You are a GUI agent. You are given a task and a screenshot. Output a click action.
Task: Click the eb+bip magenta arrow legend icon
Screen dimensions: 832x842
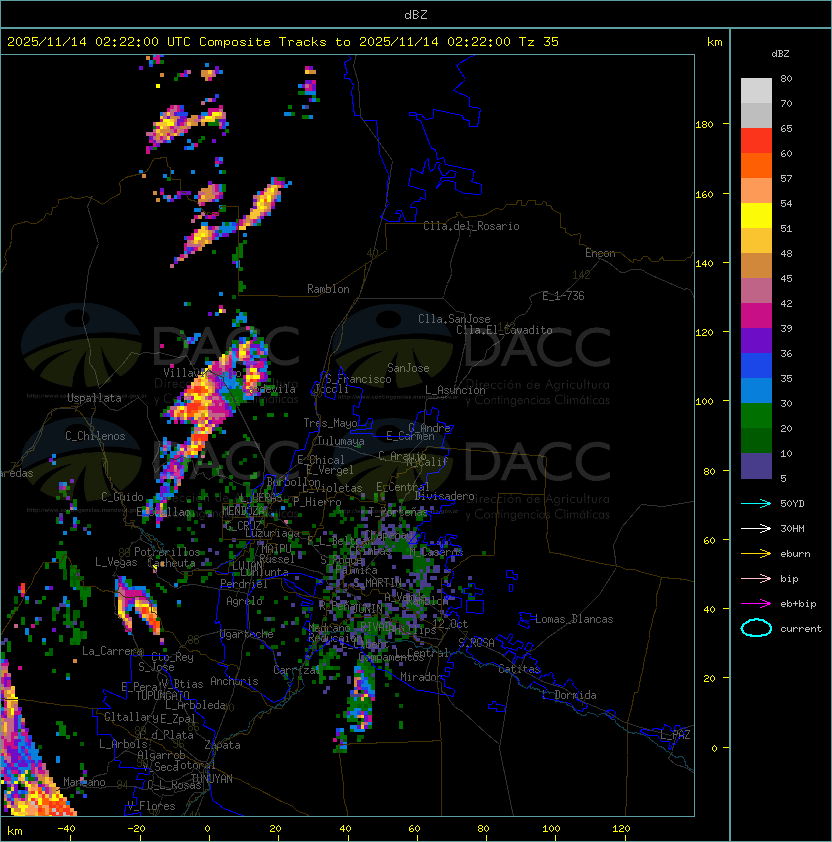[756, 604]
